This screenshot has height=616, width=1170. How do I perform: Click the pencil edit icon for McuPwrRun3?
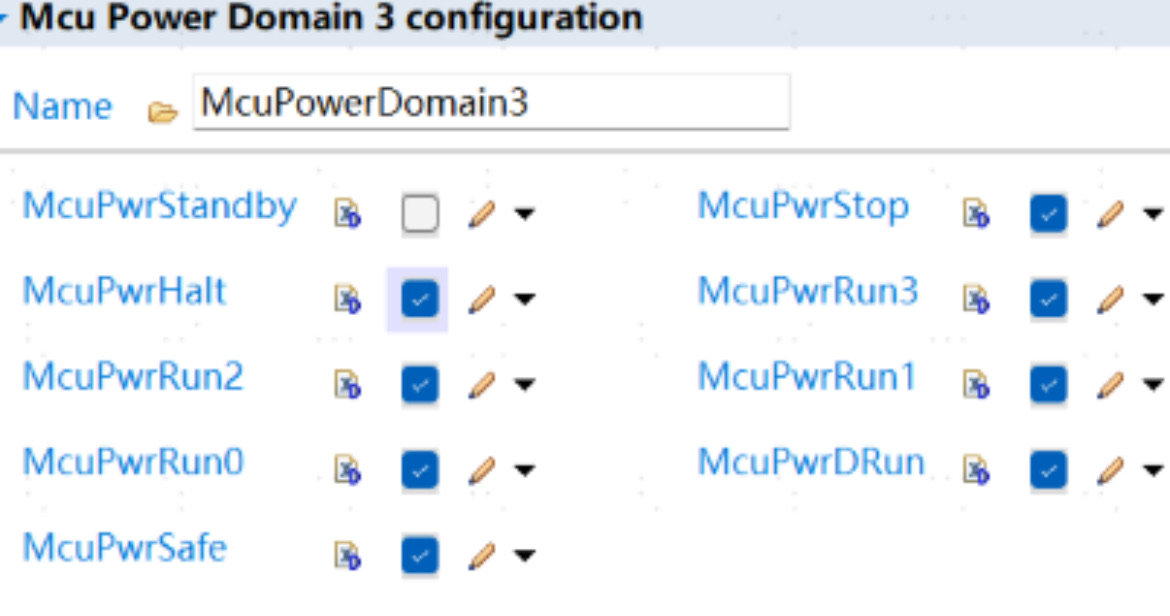(1111, 300)
